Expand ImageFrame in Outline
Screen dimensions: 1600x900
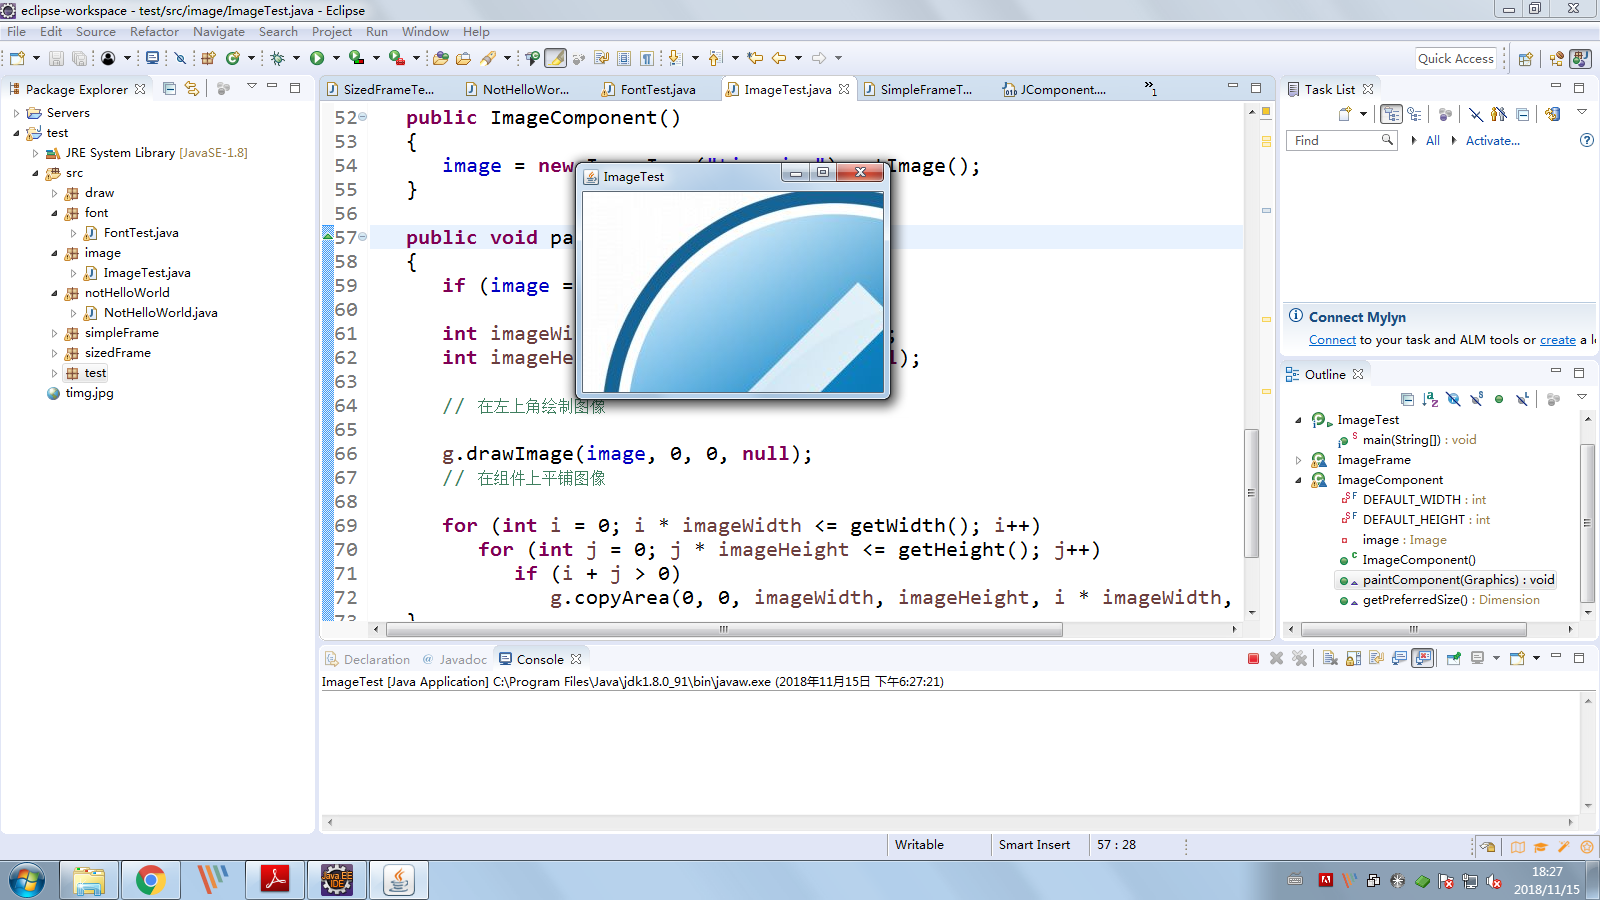click(x=1298, y=460)
